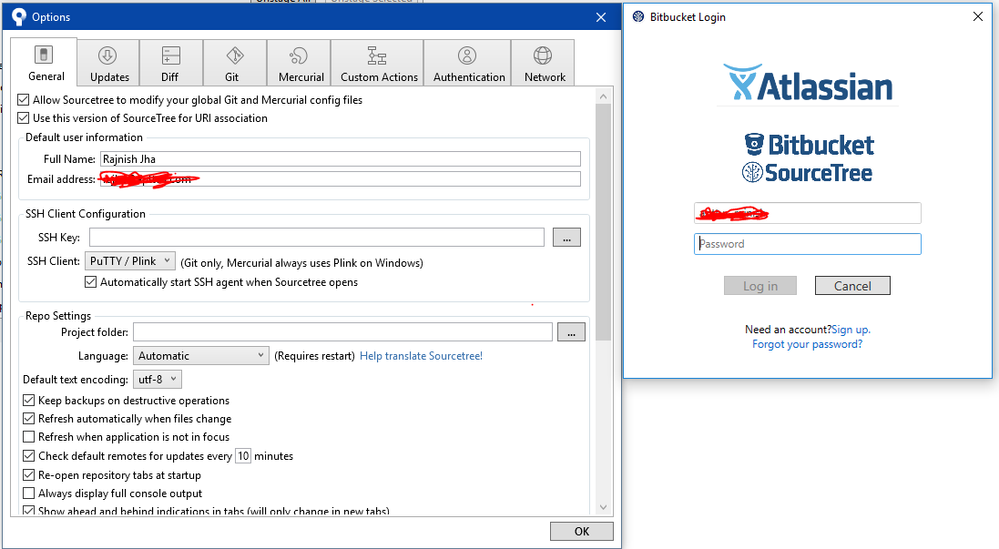Open the Diff tab icon
Image resolution: width=999 pixels, height=549 pixels.
click(x=171, y=56)
